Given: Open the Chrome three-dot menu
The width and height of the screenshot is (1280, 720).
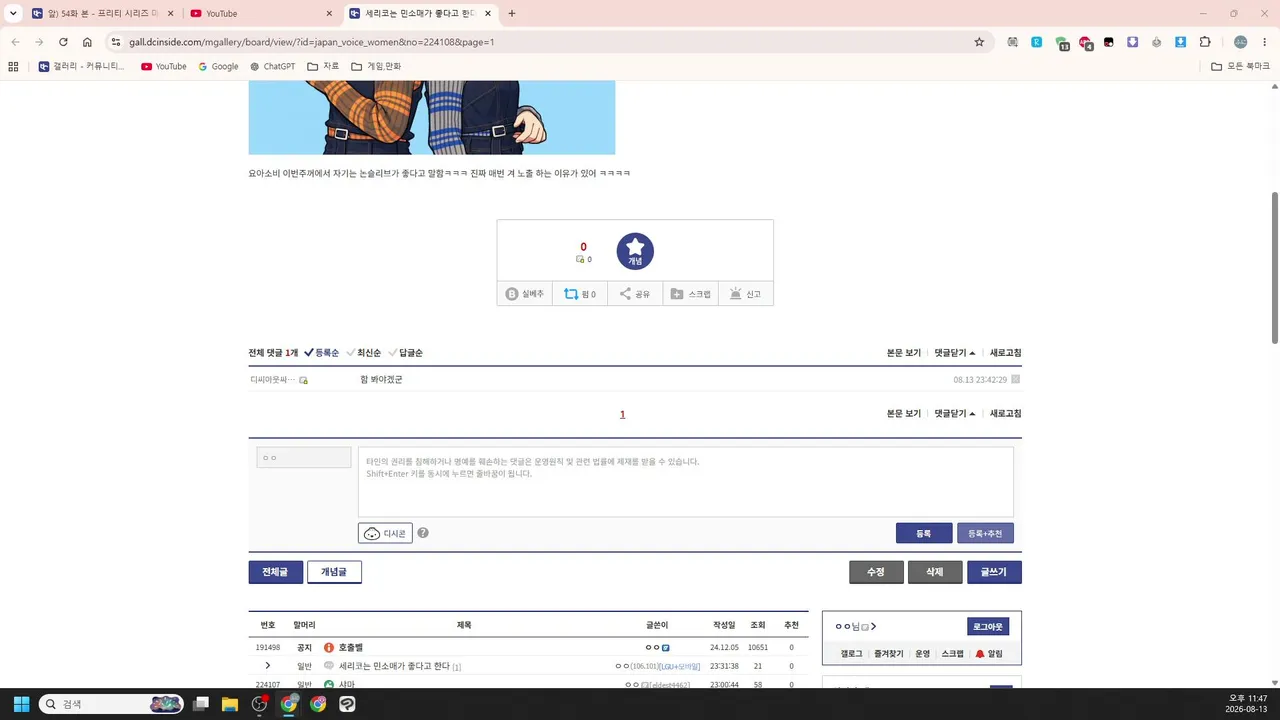Looking at the screenshot, I should point(1264,42).
